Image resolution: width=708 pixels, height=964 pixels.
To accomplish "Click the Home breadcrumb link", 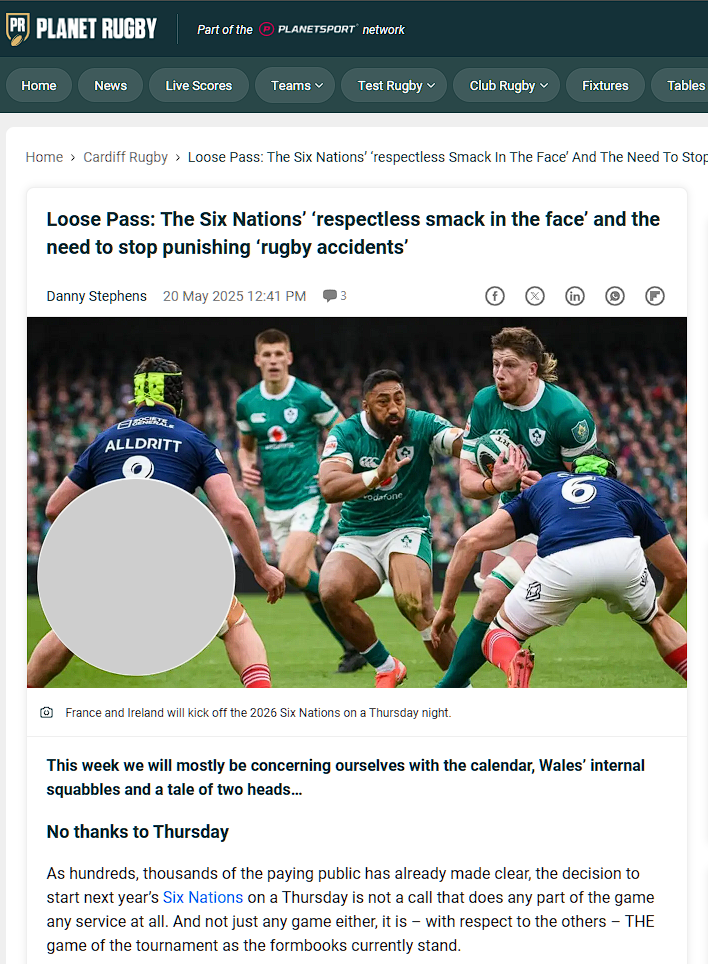I will pyautogui.click(x=44, y=157).
